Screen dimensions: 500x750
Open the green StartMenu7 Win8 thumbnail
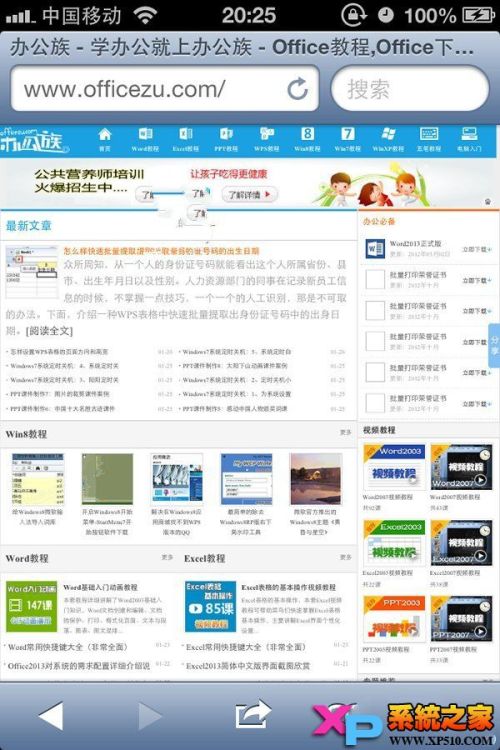click(x=107, y=479)
